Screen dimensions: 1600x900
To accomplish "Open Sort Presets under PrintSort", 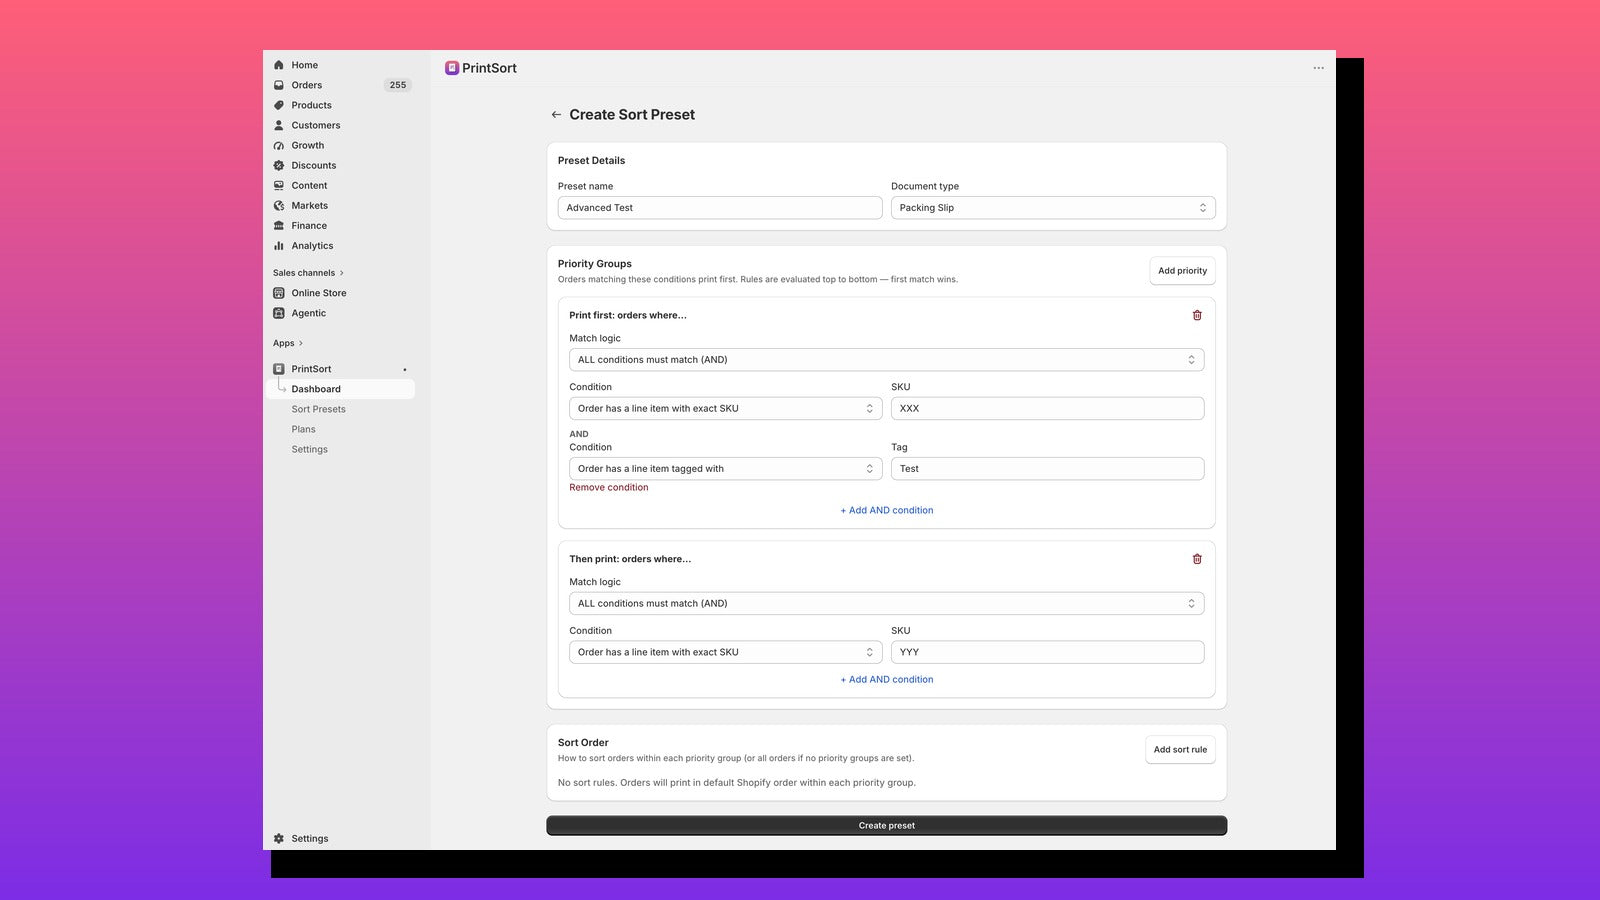I will [x=318, y=409].
